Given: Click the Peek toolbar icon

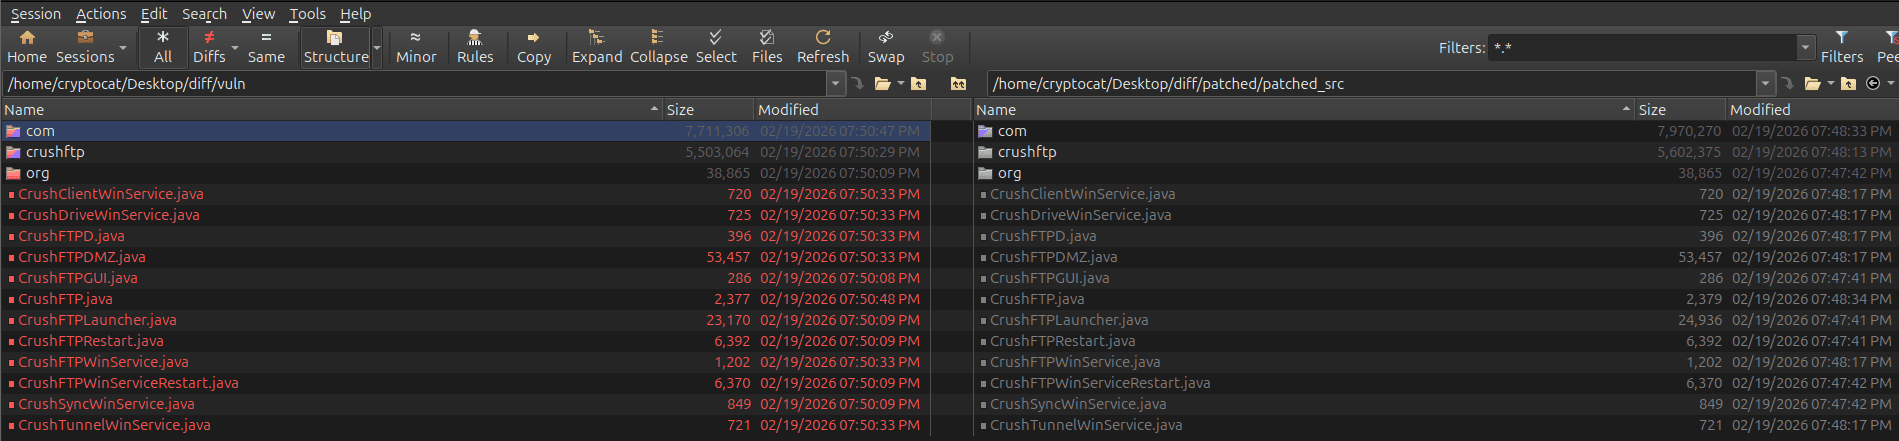Looking at the screenshot, I should click(1888, 47).
